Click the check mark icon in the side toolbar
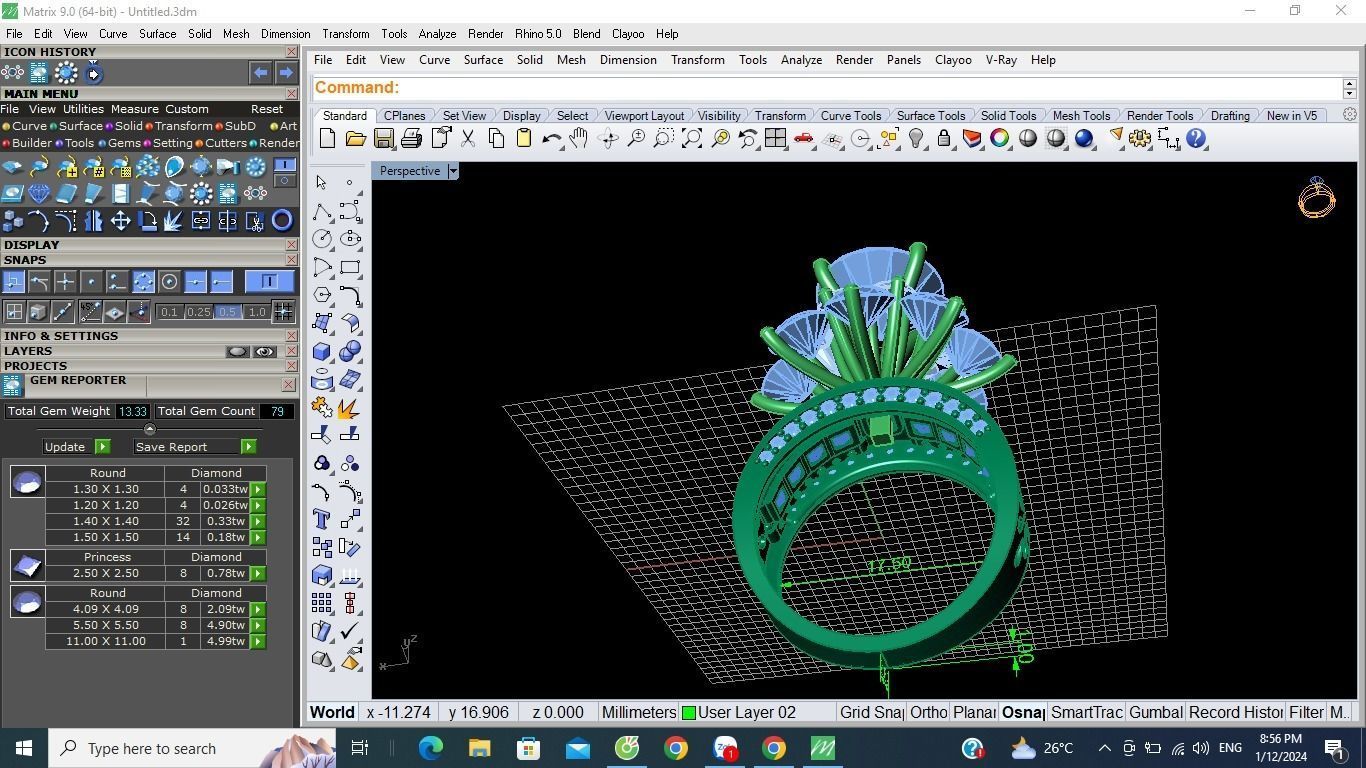The height and width of the screenshot is (768, 1366). click(350, 631)
